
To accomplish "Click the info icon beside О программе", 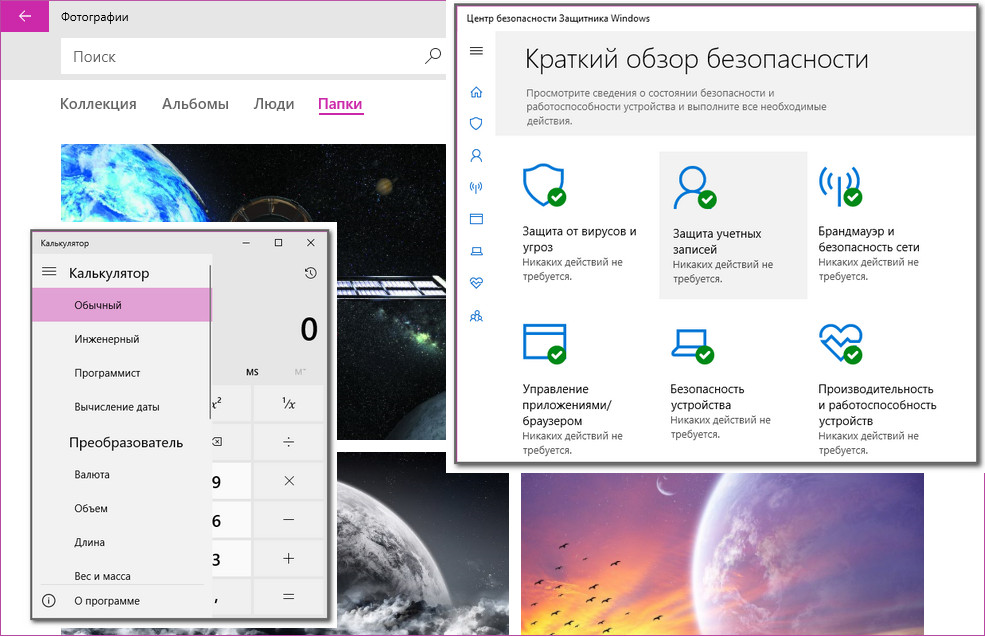I will [x=48, y=601].
